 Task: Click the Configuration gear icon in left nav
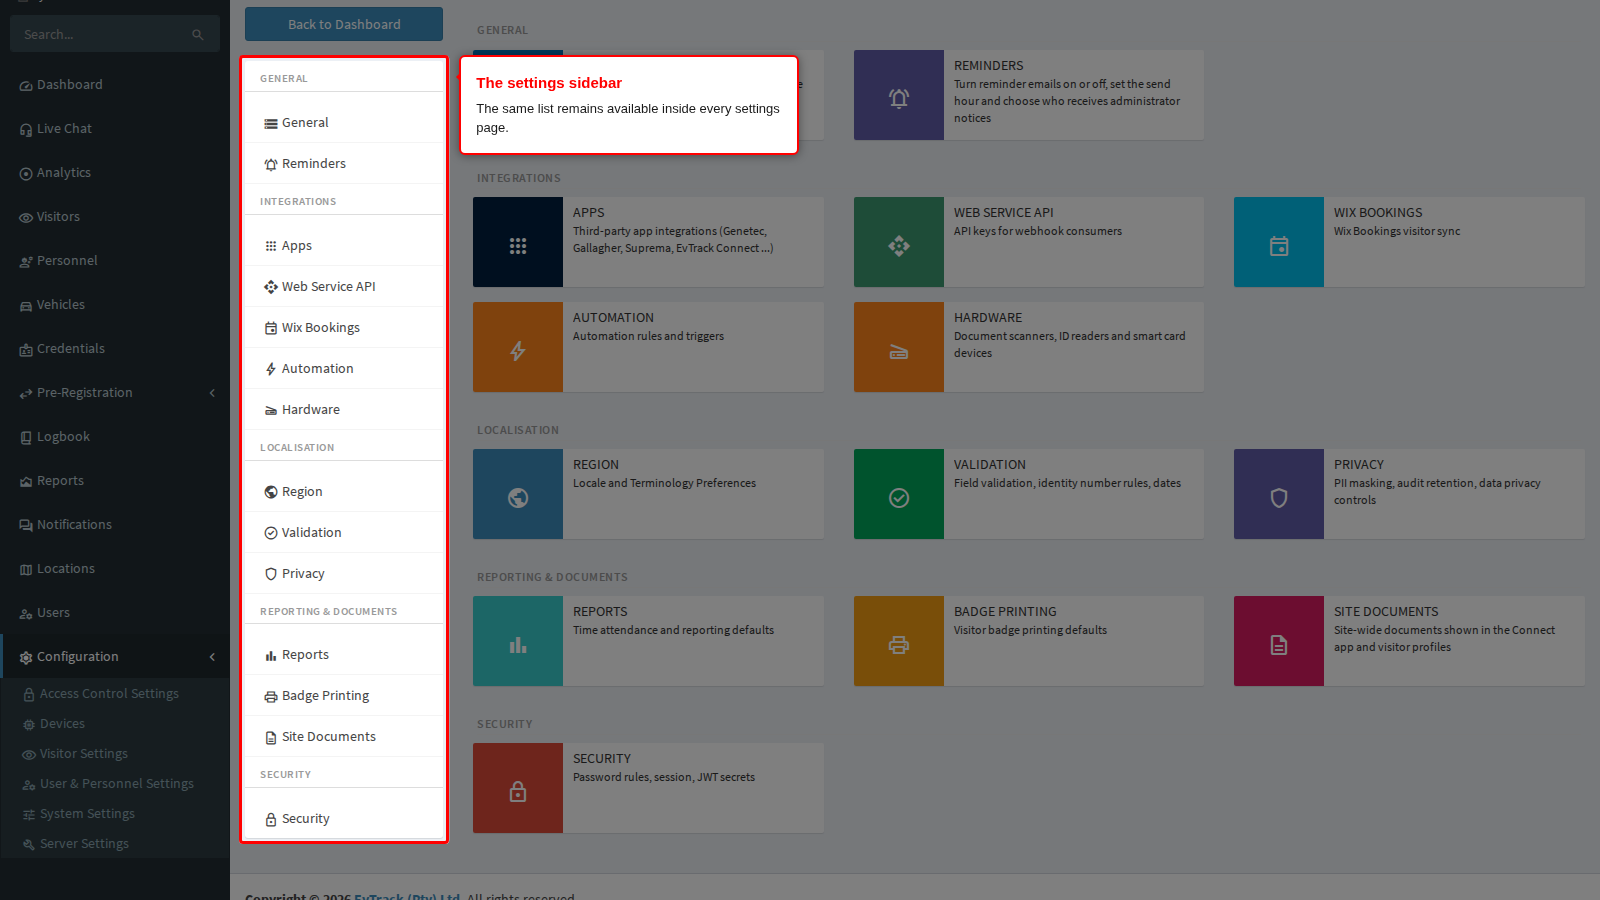(x=26, y=657)
